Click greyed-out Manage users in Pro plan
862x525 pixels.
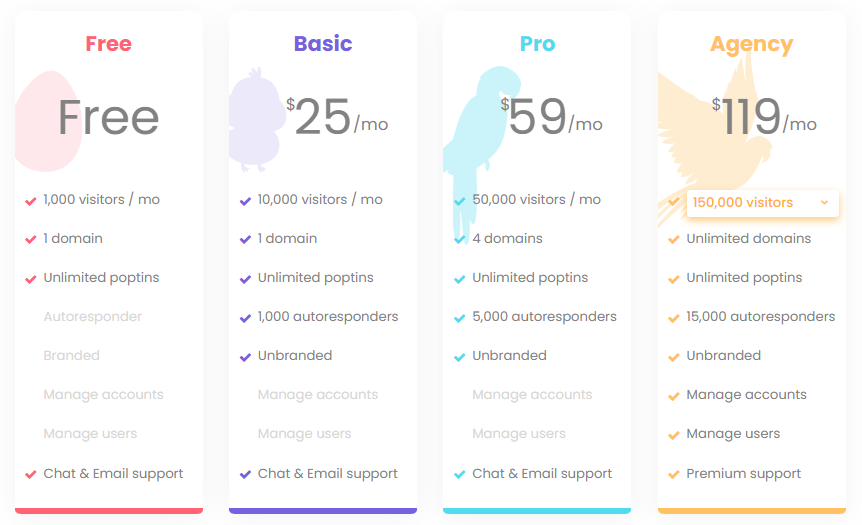[519, 434]
